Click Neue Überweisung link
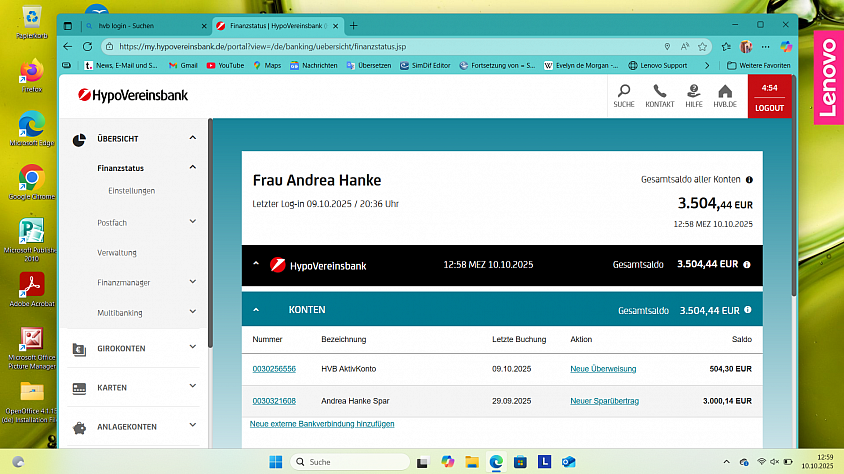The height and width of the screenshot is (474, 844). pyautogui.click(x=603, y=369)
